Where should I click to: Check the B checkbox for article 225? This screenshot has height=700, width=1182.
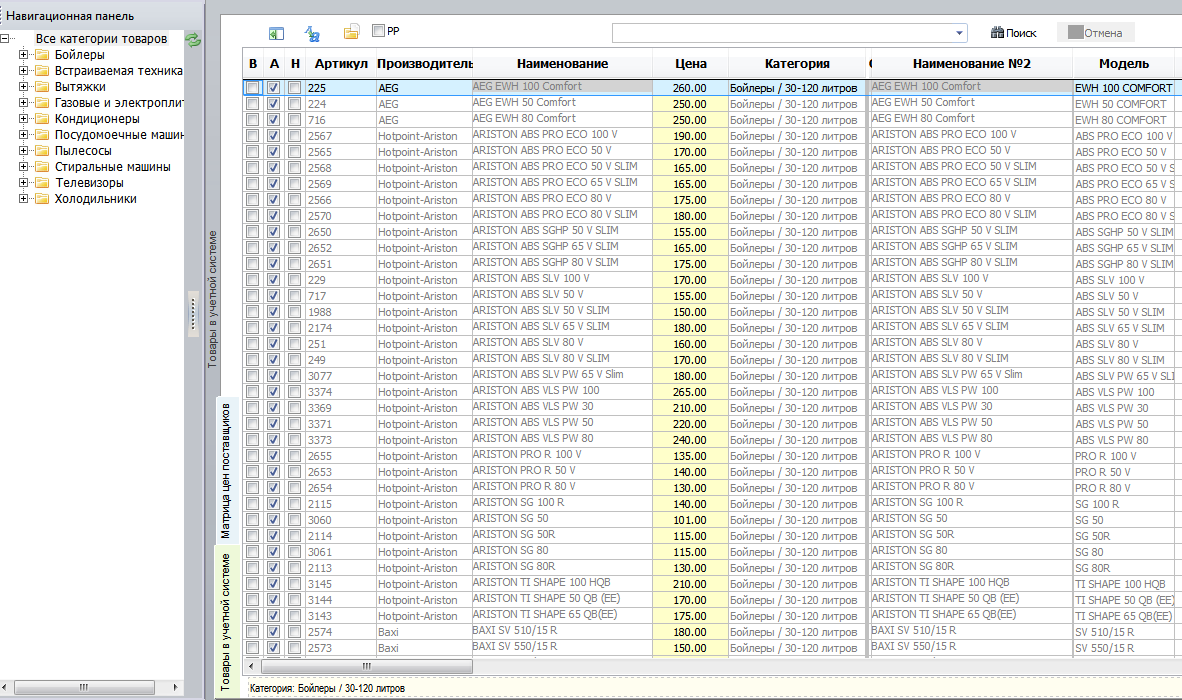click(253, 87)
